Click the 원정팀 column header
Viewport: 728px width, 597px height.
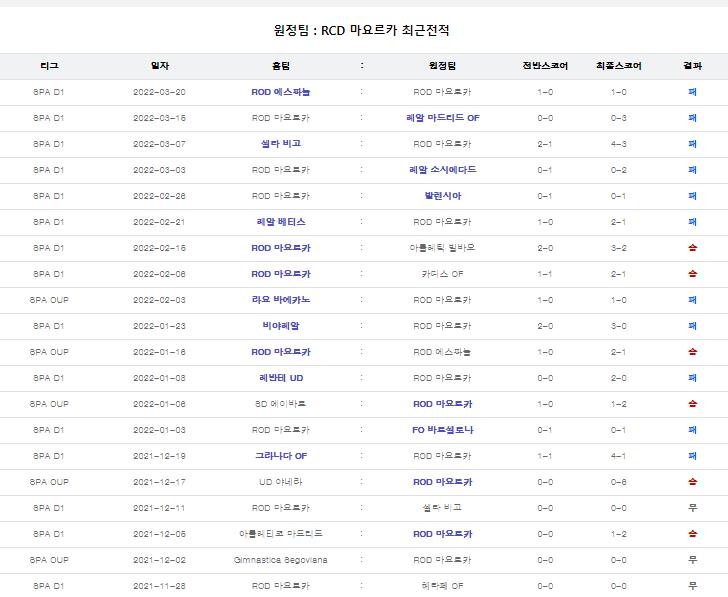442,66
